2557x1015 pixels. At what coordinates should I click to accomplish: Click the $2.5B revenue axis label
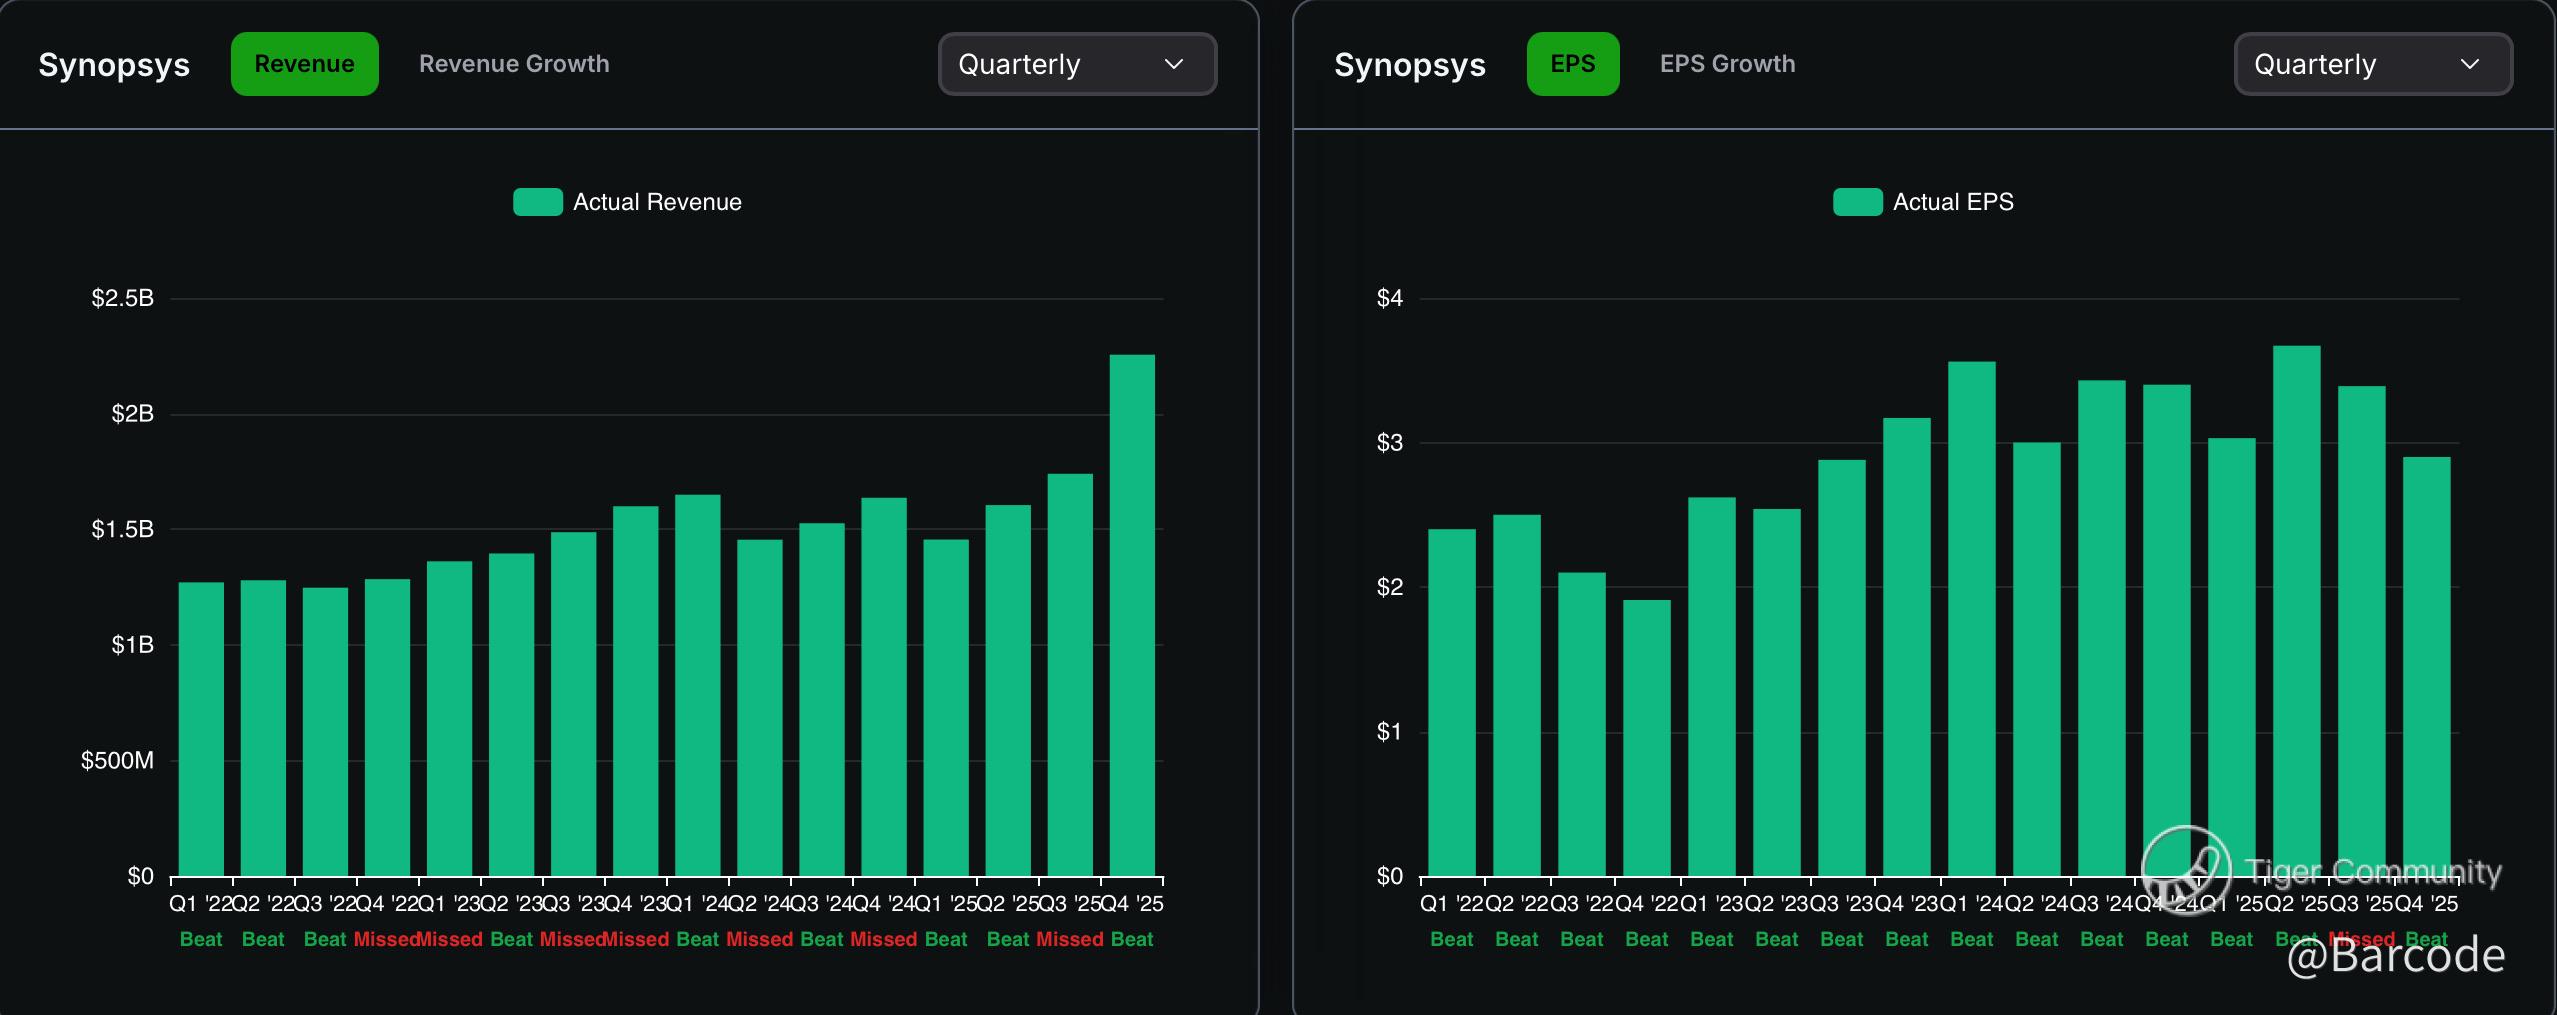[x=123, y=298]
